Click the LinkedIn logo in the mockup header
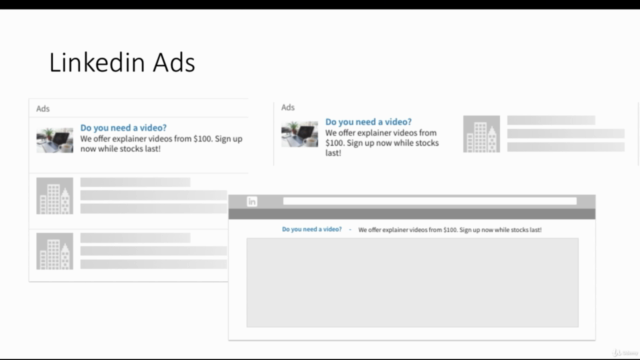640x360 pixels. pyautogui.click(x=252, y=201)
